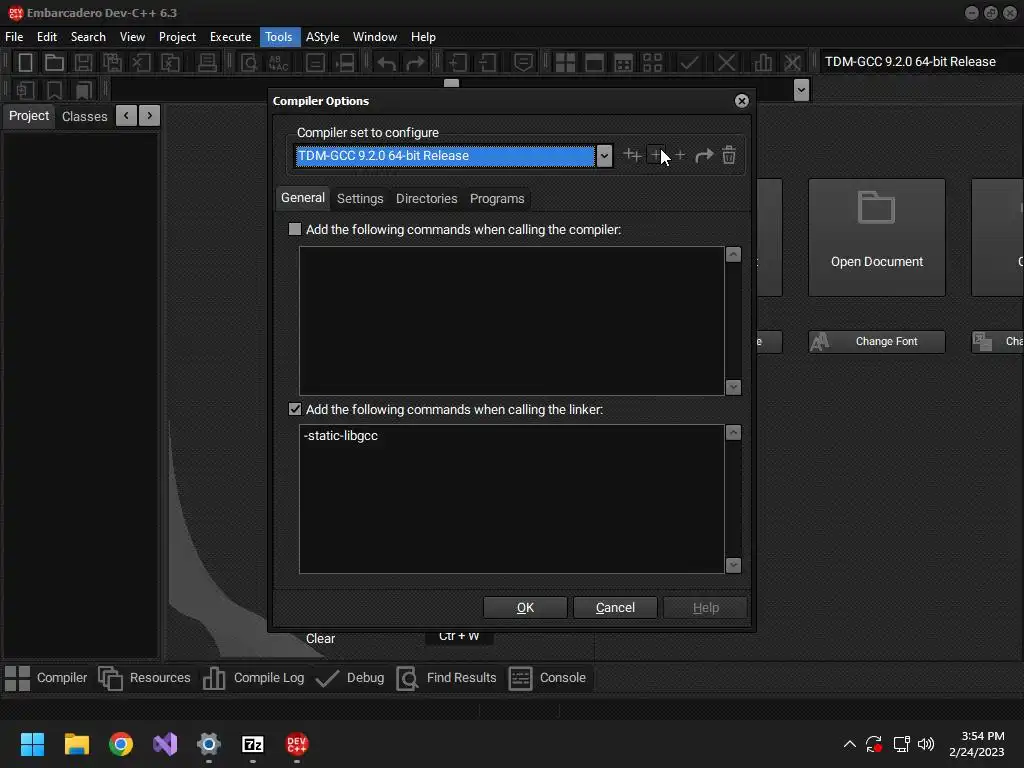Open the Find Results bottom tab
1024x768 pixels.
(446, 678)
